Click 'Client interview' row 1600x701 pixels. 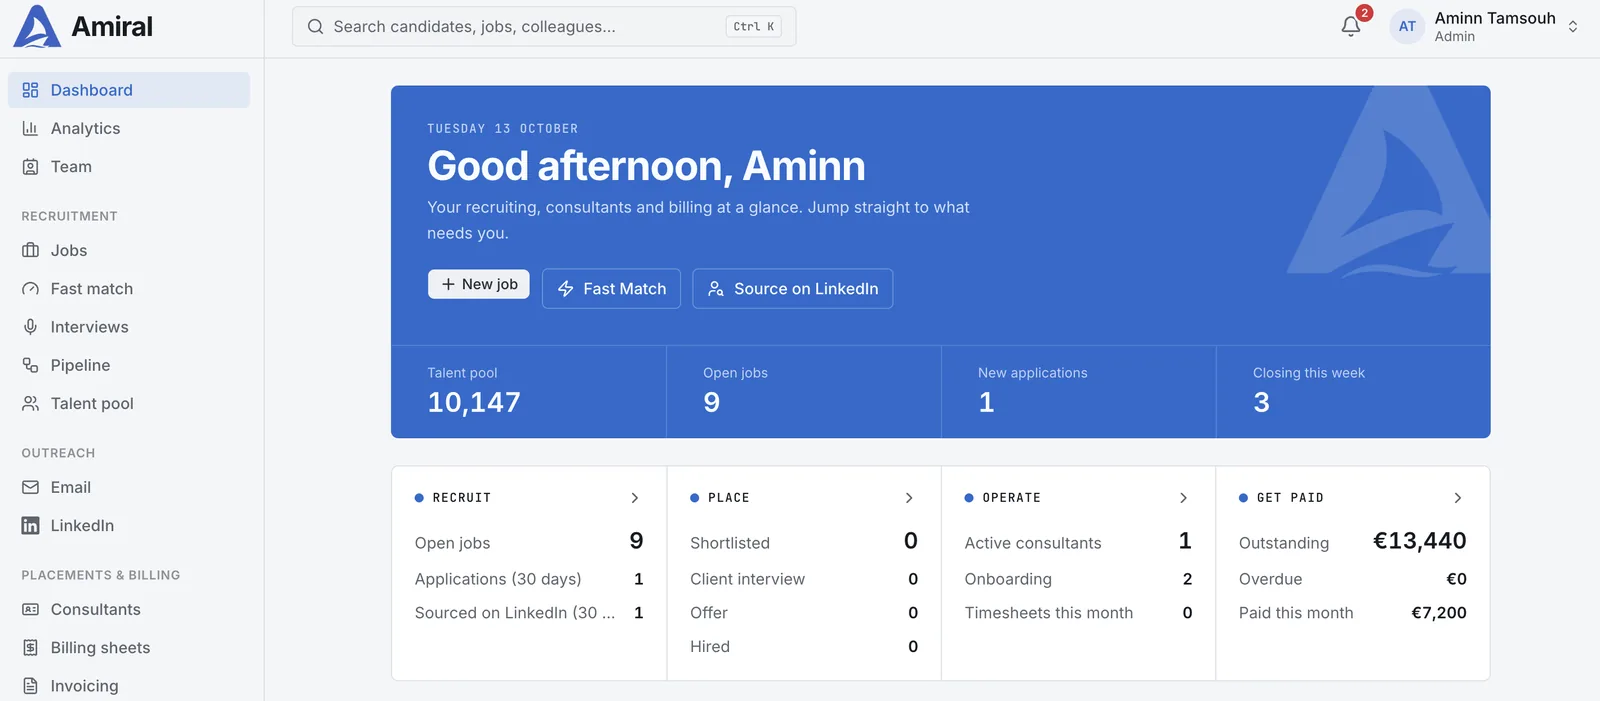click(804, 579)
